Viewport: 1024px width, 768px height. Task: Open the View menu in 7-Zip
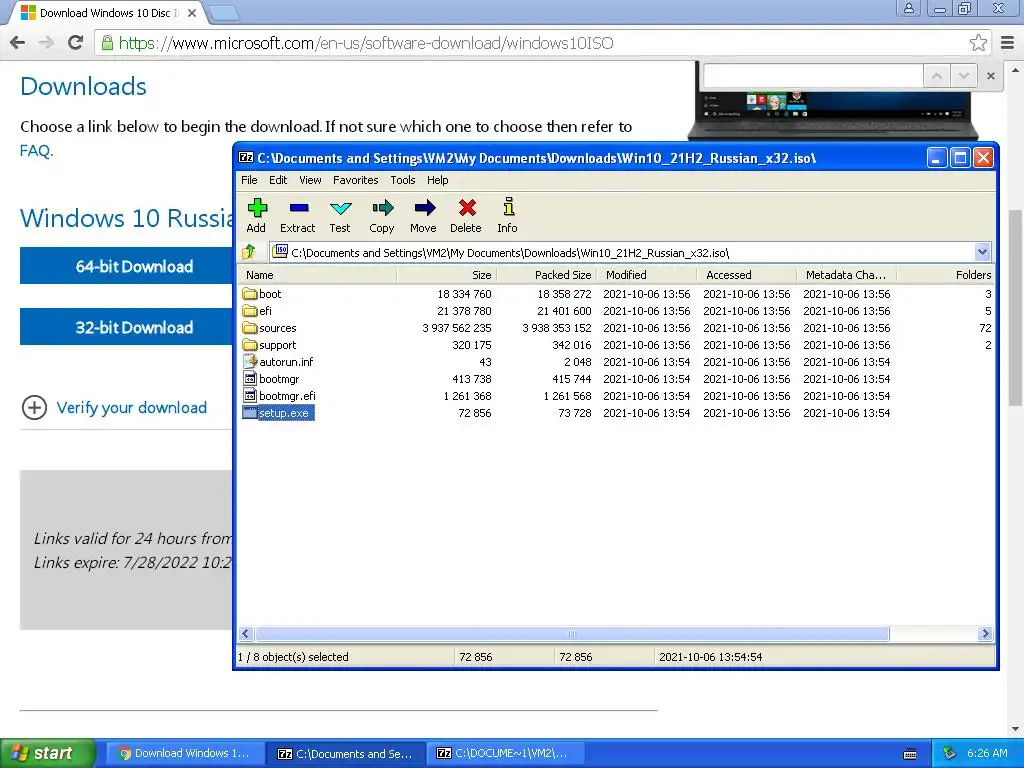[x=310, y=180]
